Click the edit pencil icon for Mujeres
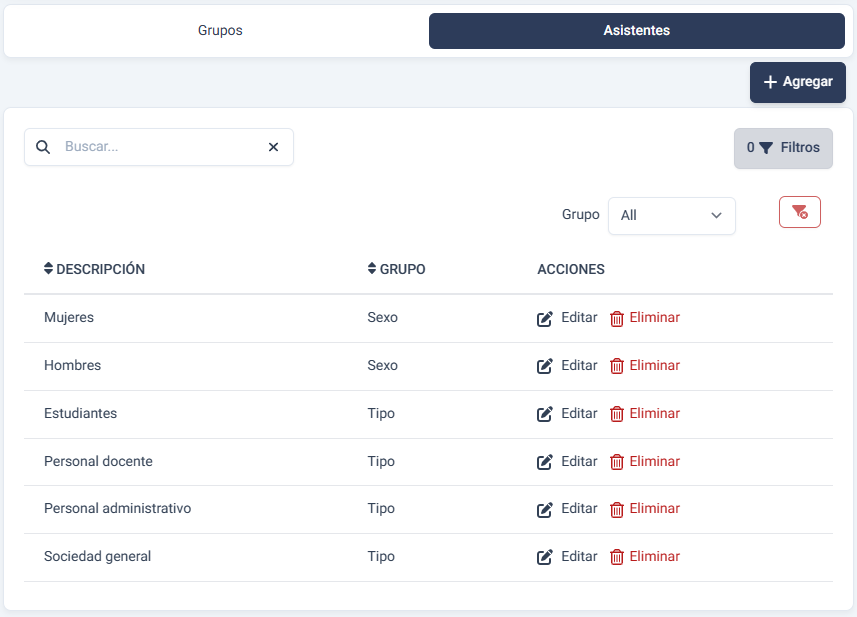The width and height of the screenshot is (857, 617). pos(545,319)
